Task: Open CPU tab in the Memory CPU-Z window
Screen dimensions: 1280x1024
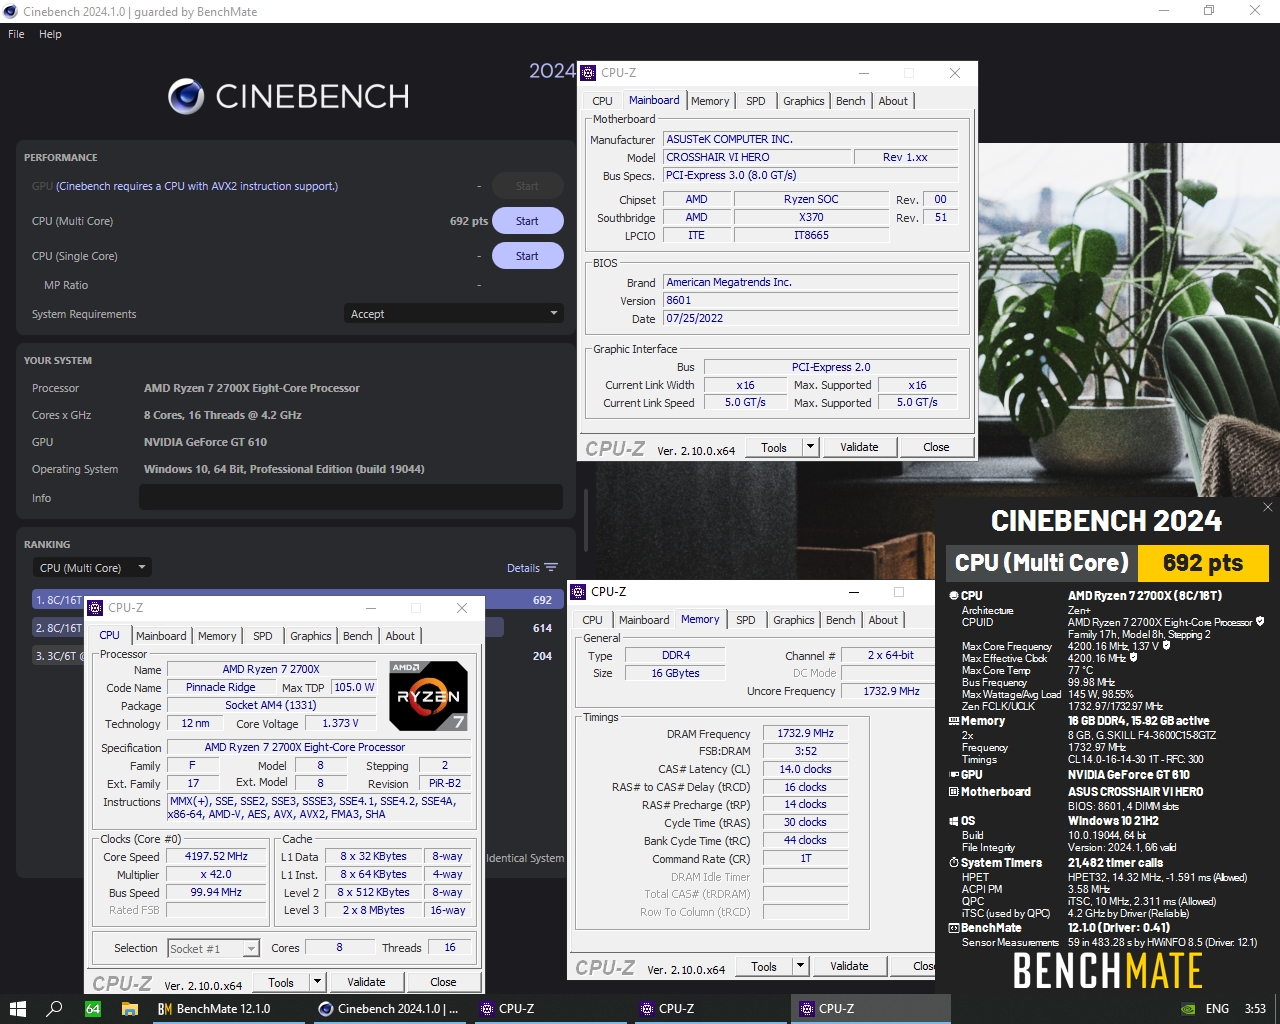Action: tap(593, 620)
